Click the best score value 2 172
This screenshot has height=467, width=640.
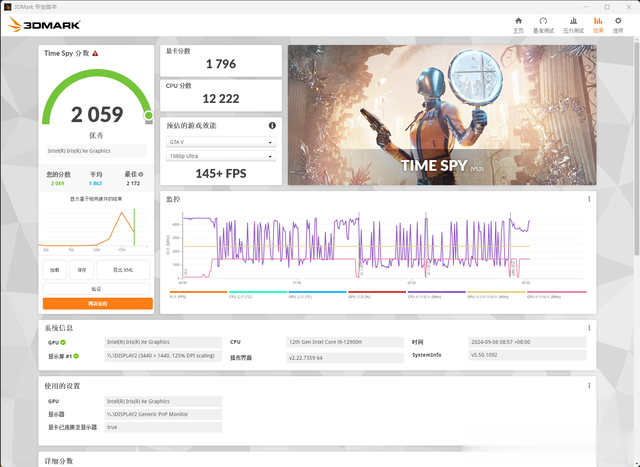coord(133,183)
